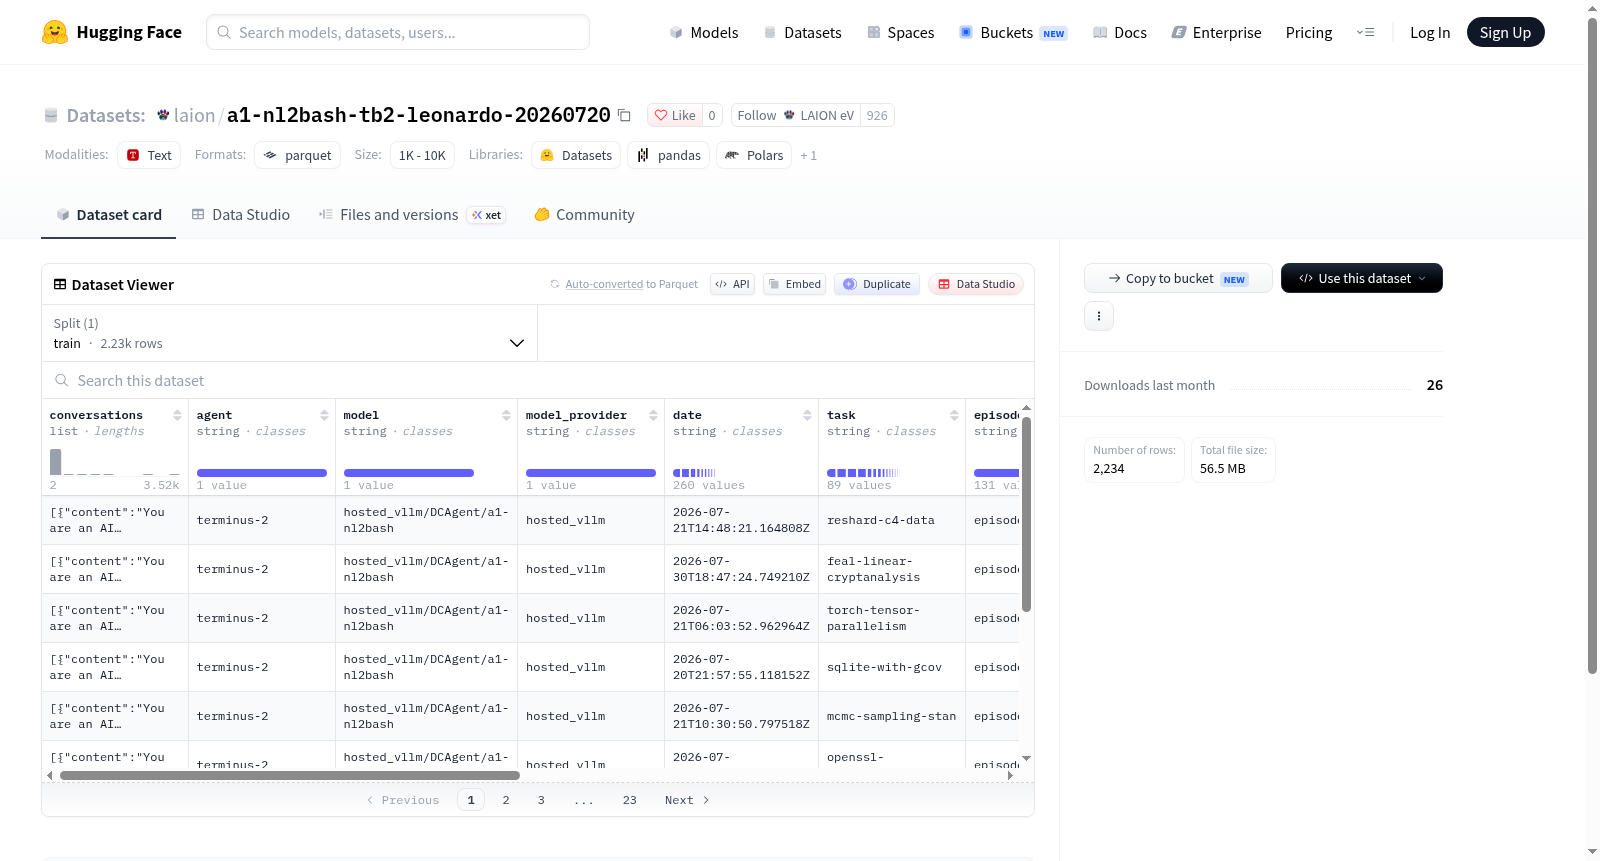
Task: Select the Polars library tag
Action: [754, 155]
